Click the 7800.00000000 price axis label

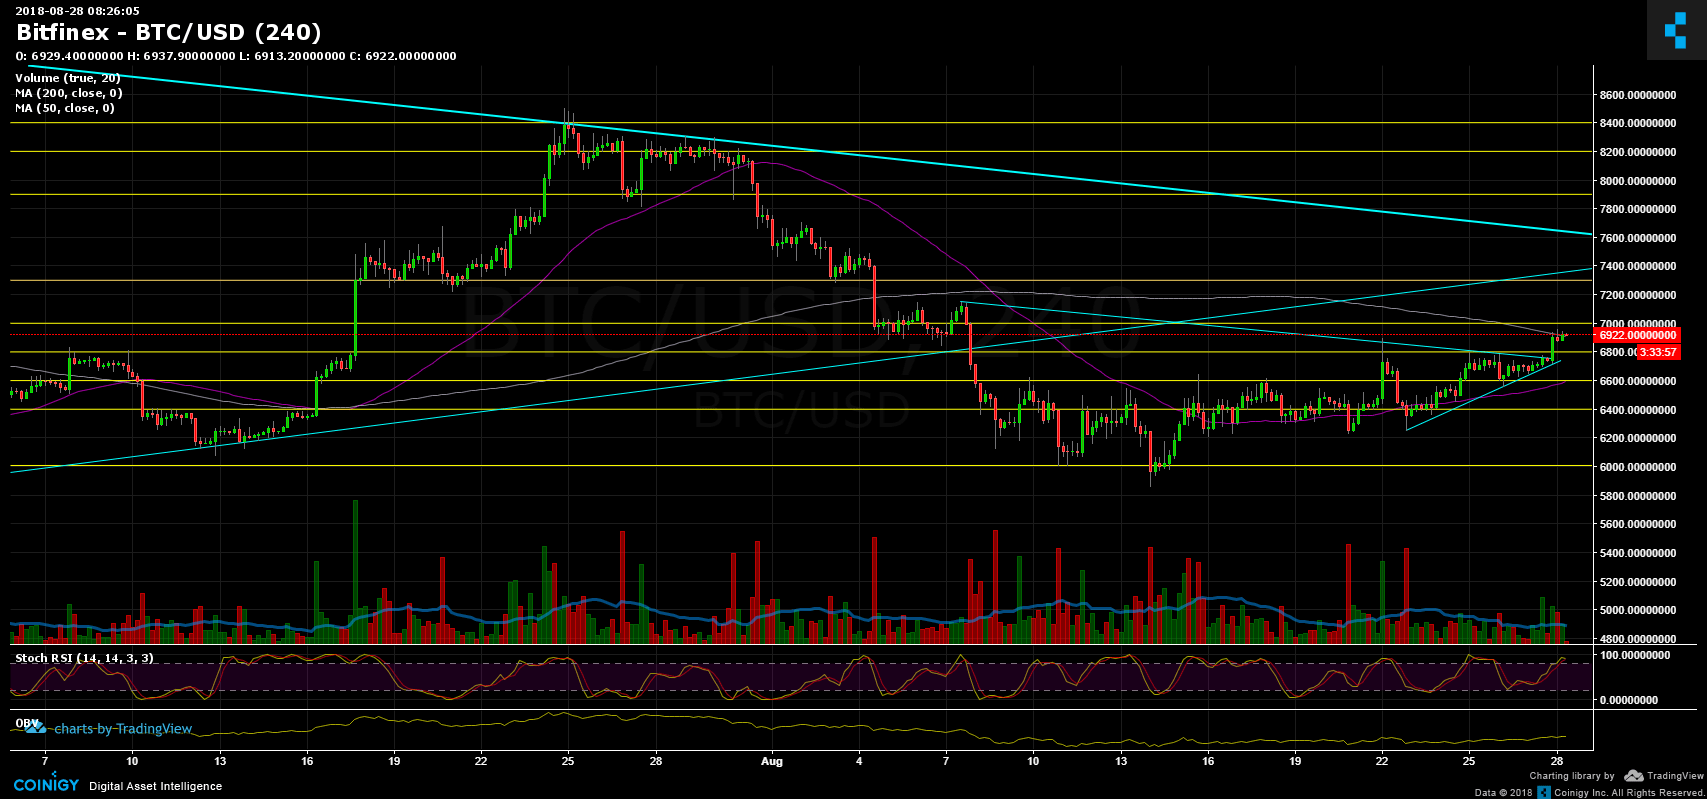point(1637,210)
